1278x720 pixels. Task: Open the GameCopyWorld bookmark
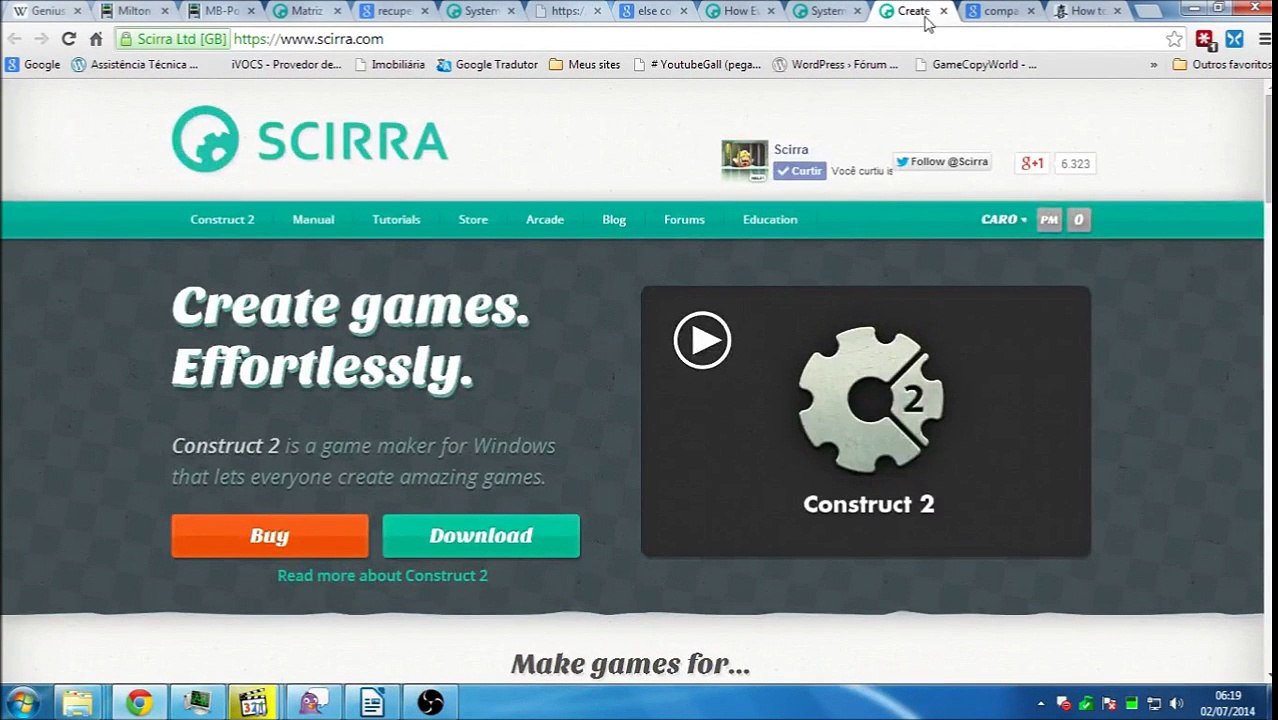coord(975,64)
